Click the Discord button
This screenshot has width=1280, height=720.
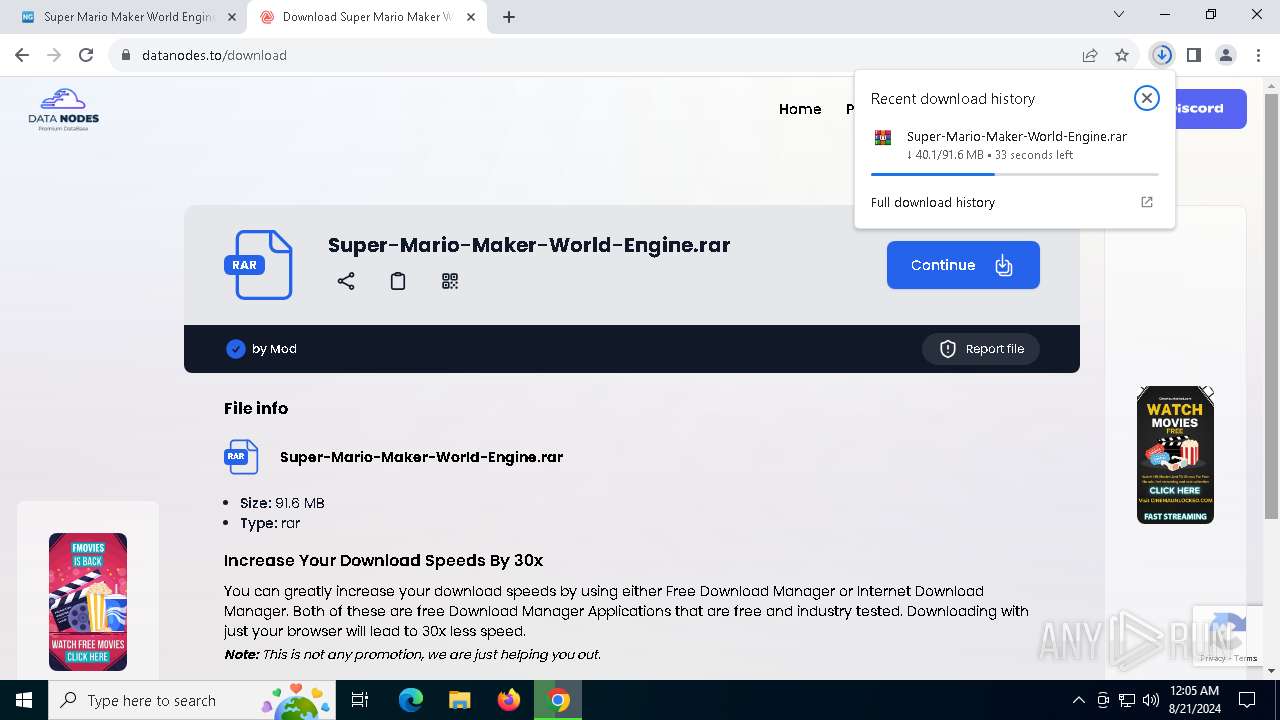[1210, 109]
